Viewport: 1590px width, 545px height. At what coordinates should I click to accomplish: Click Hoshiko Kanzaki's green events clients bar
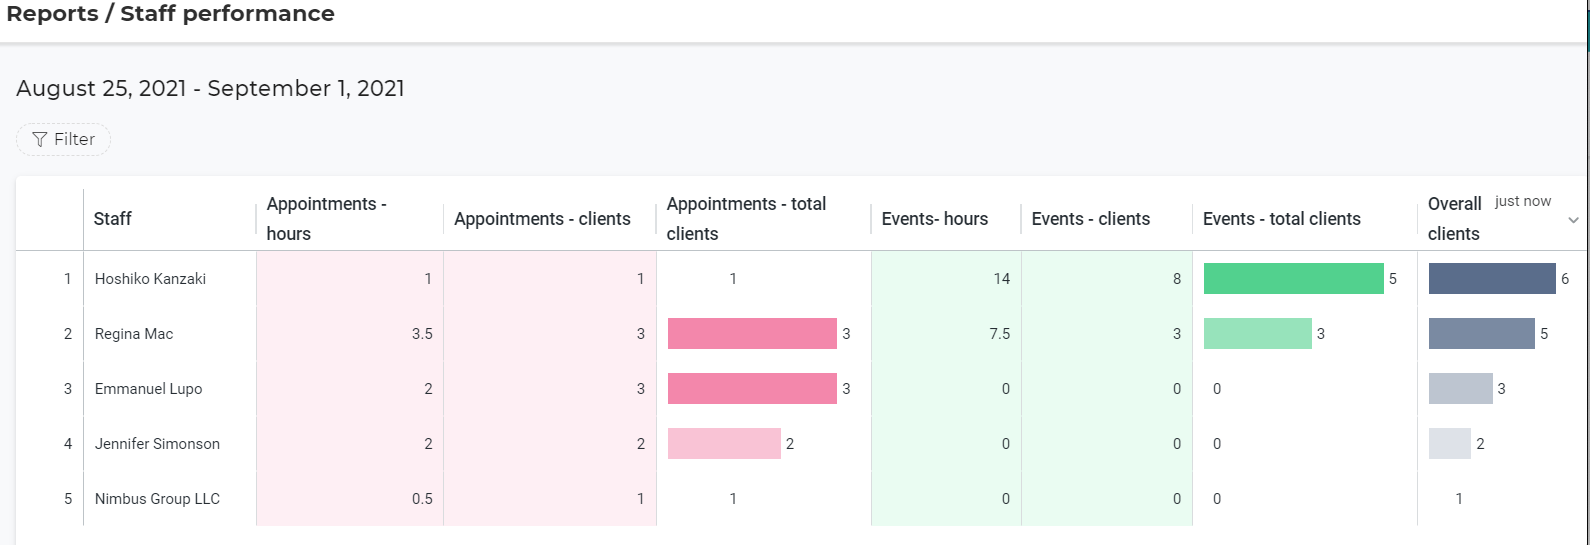coord(1293,279)
